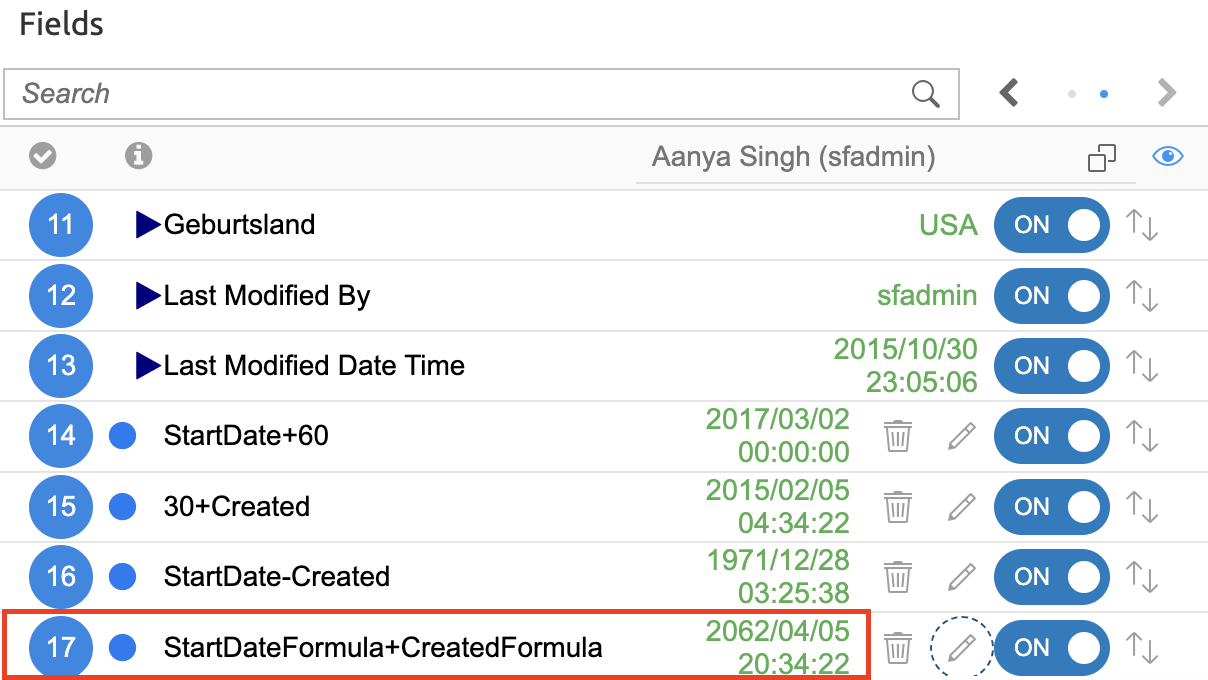
Task: Toggle Last Modified By field off
Action: 1051,296
